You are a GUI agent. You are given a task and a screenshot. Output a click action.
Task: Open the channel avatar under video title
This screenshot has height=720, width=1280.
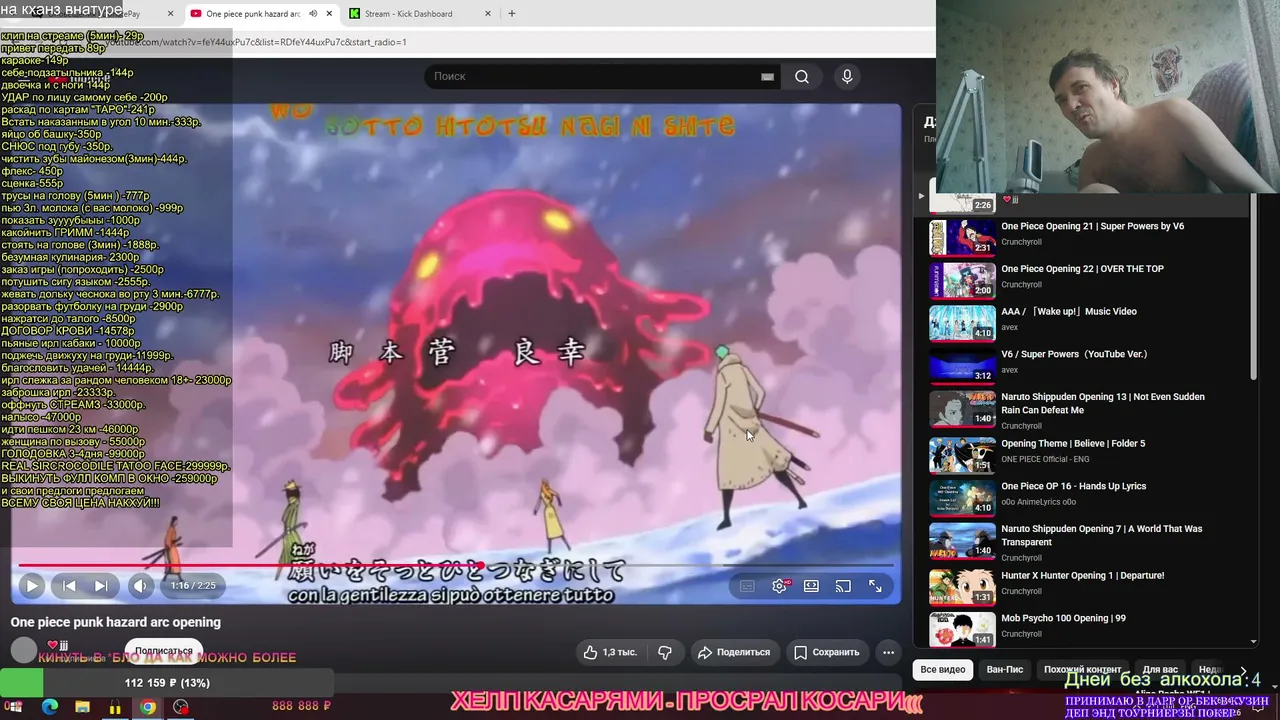tap(24, 651)
